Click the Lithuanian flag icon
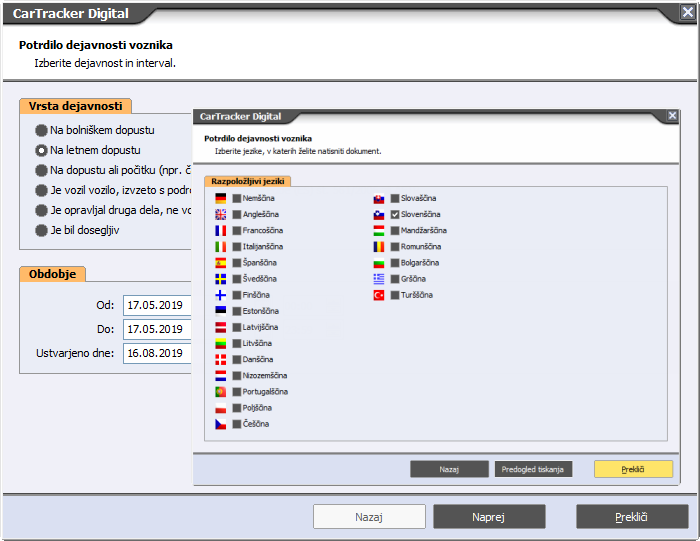Image resolution: width=700 pixels, height=541 pixels. coord(221,343)
